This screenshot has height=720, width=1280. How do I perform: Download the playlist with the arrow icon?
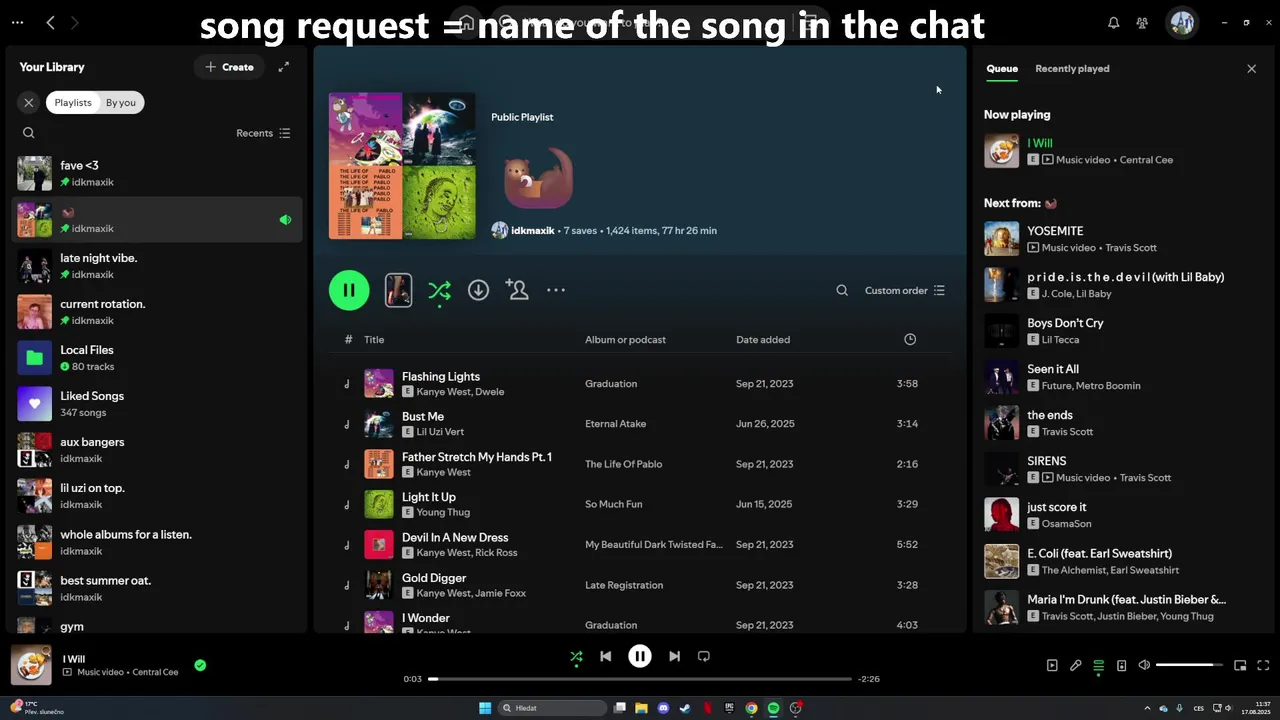click(478, 290)
